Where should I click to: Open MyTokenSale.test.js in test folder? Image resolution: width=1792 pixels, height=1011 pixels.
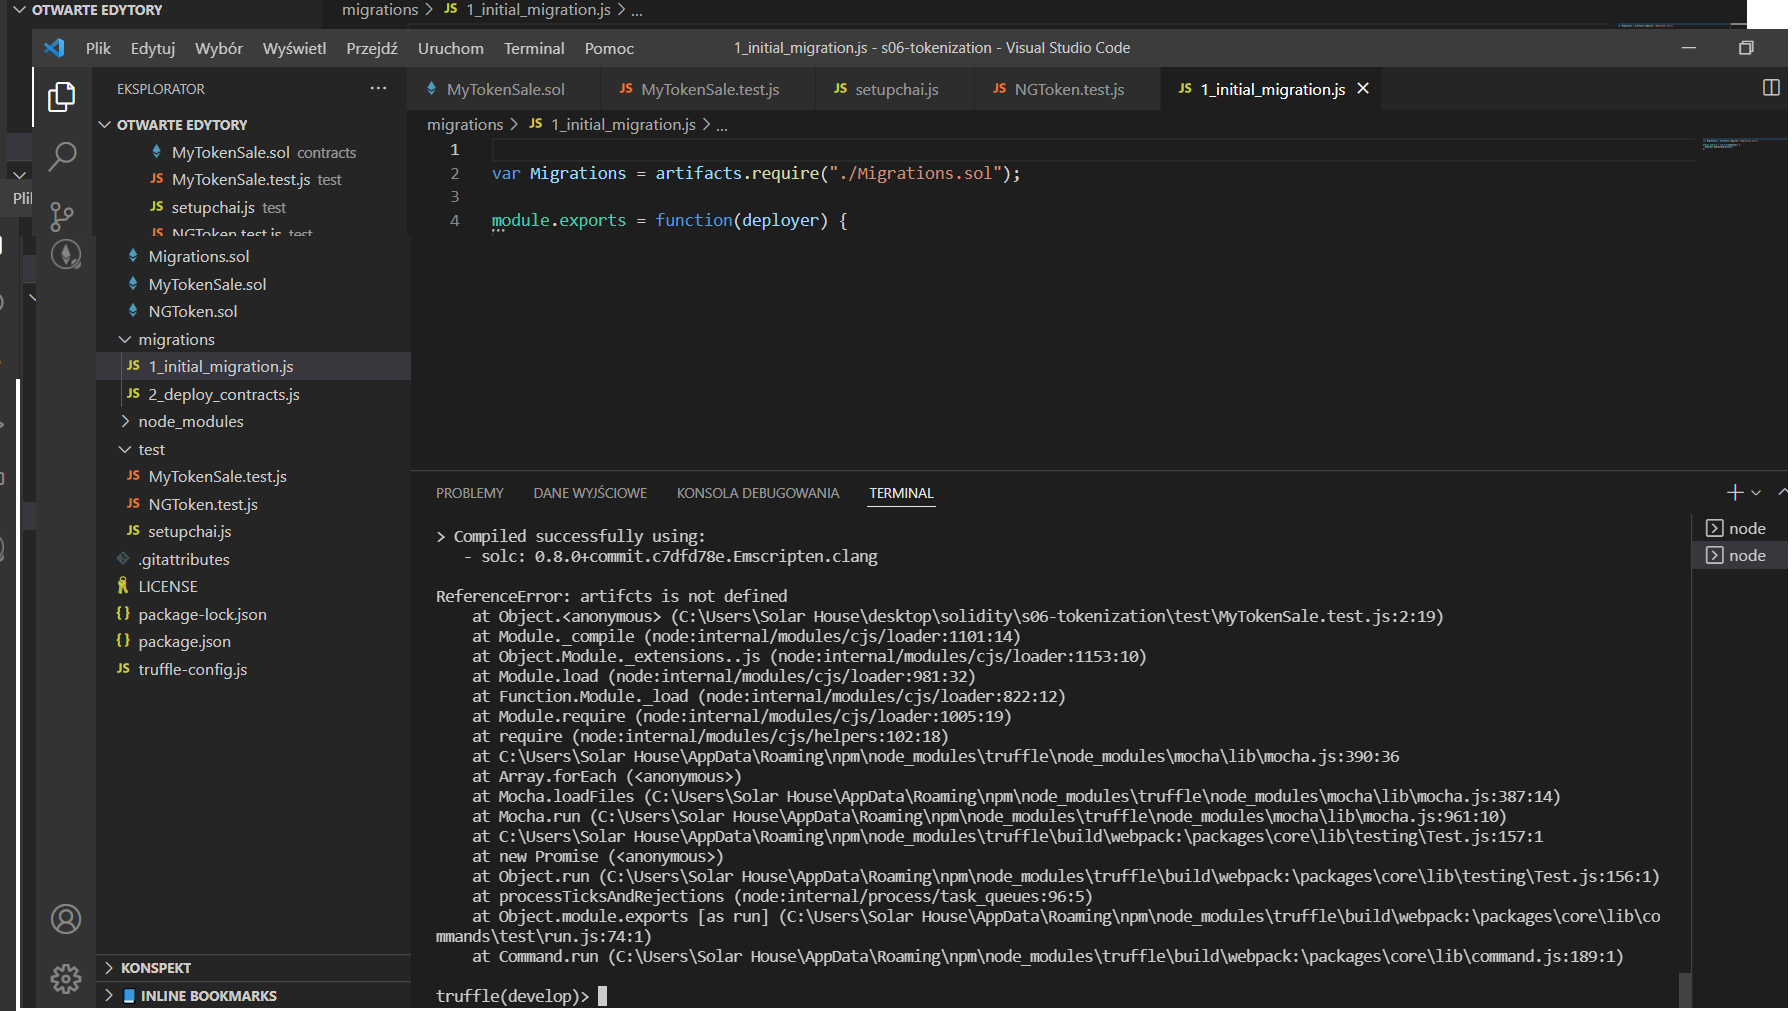click(x=217, y=476)
